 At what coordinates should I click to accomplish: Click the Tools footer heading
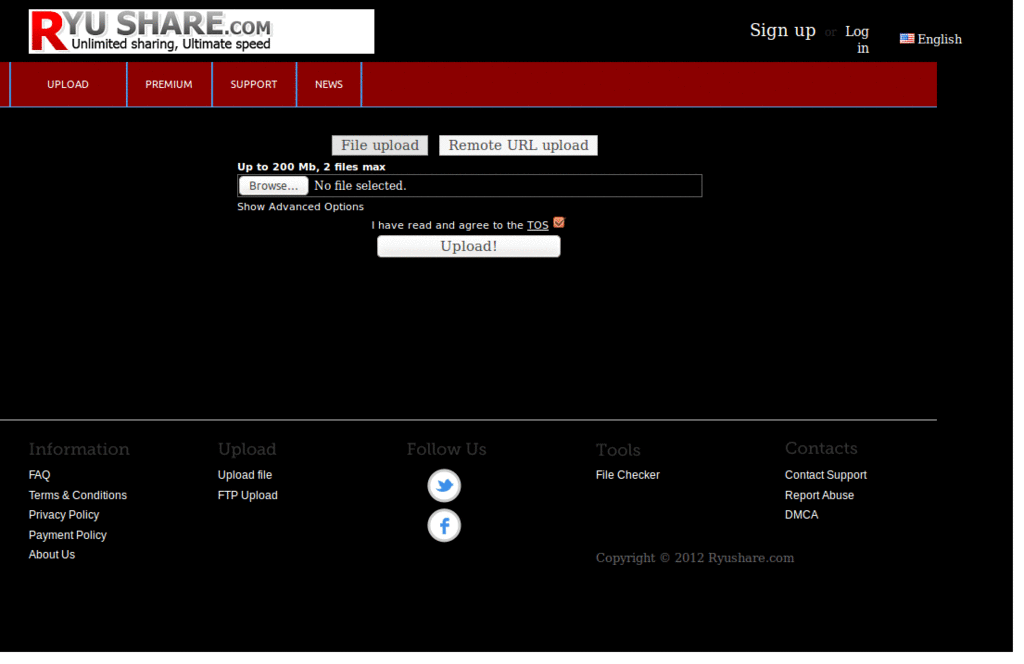(x=618, y=450)
